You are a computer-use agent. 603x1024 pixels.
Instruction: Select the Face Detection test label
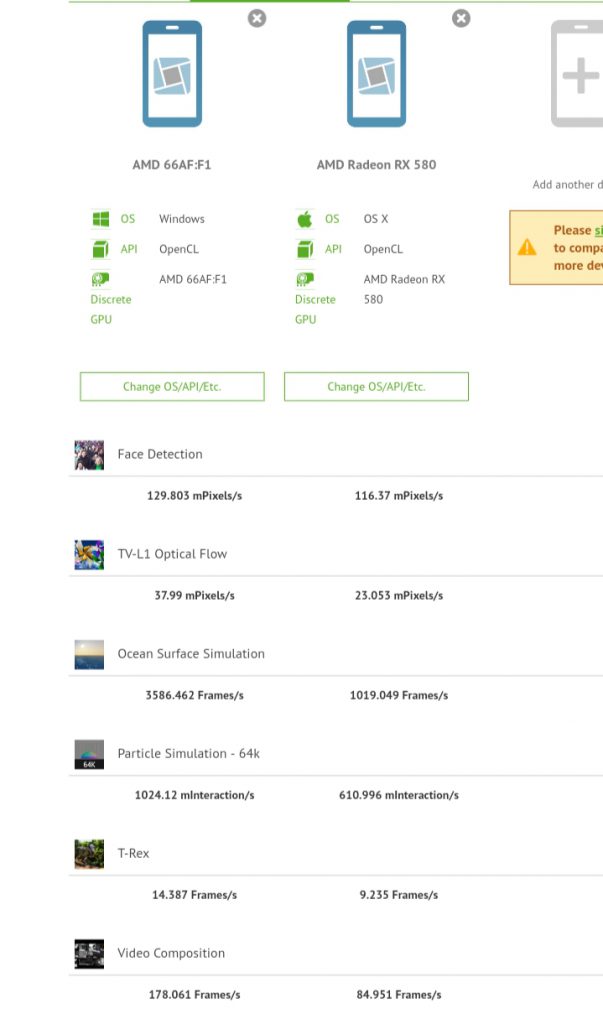click(x=160, y=455)
